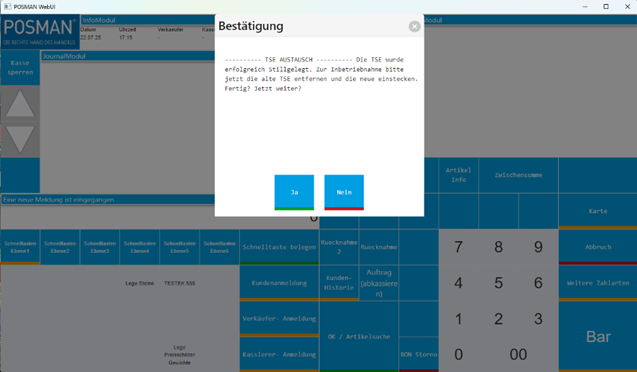Click the journal scroll down arrow
Image resolution: width=637 pixels, height=372 pixels.
tap(20, 139)
